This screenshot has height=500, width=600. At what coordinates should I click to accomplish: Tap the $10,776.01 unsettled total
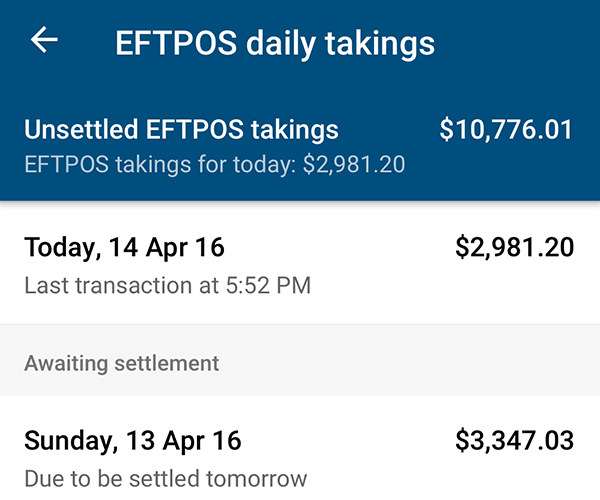pyautogui.click(x=506, y=130)
